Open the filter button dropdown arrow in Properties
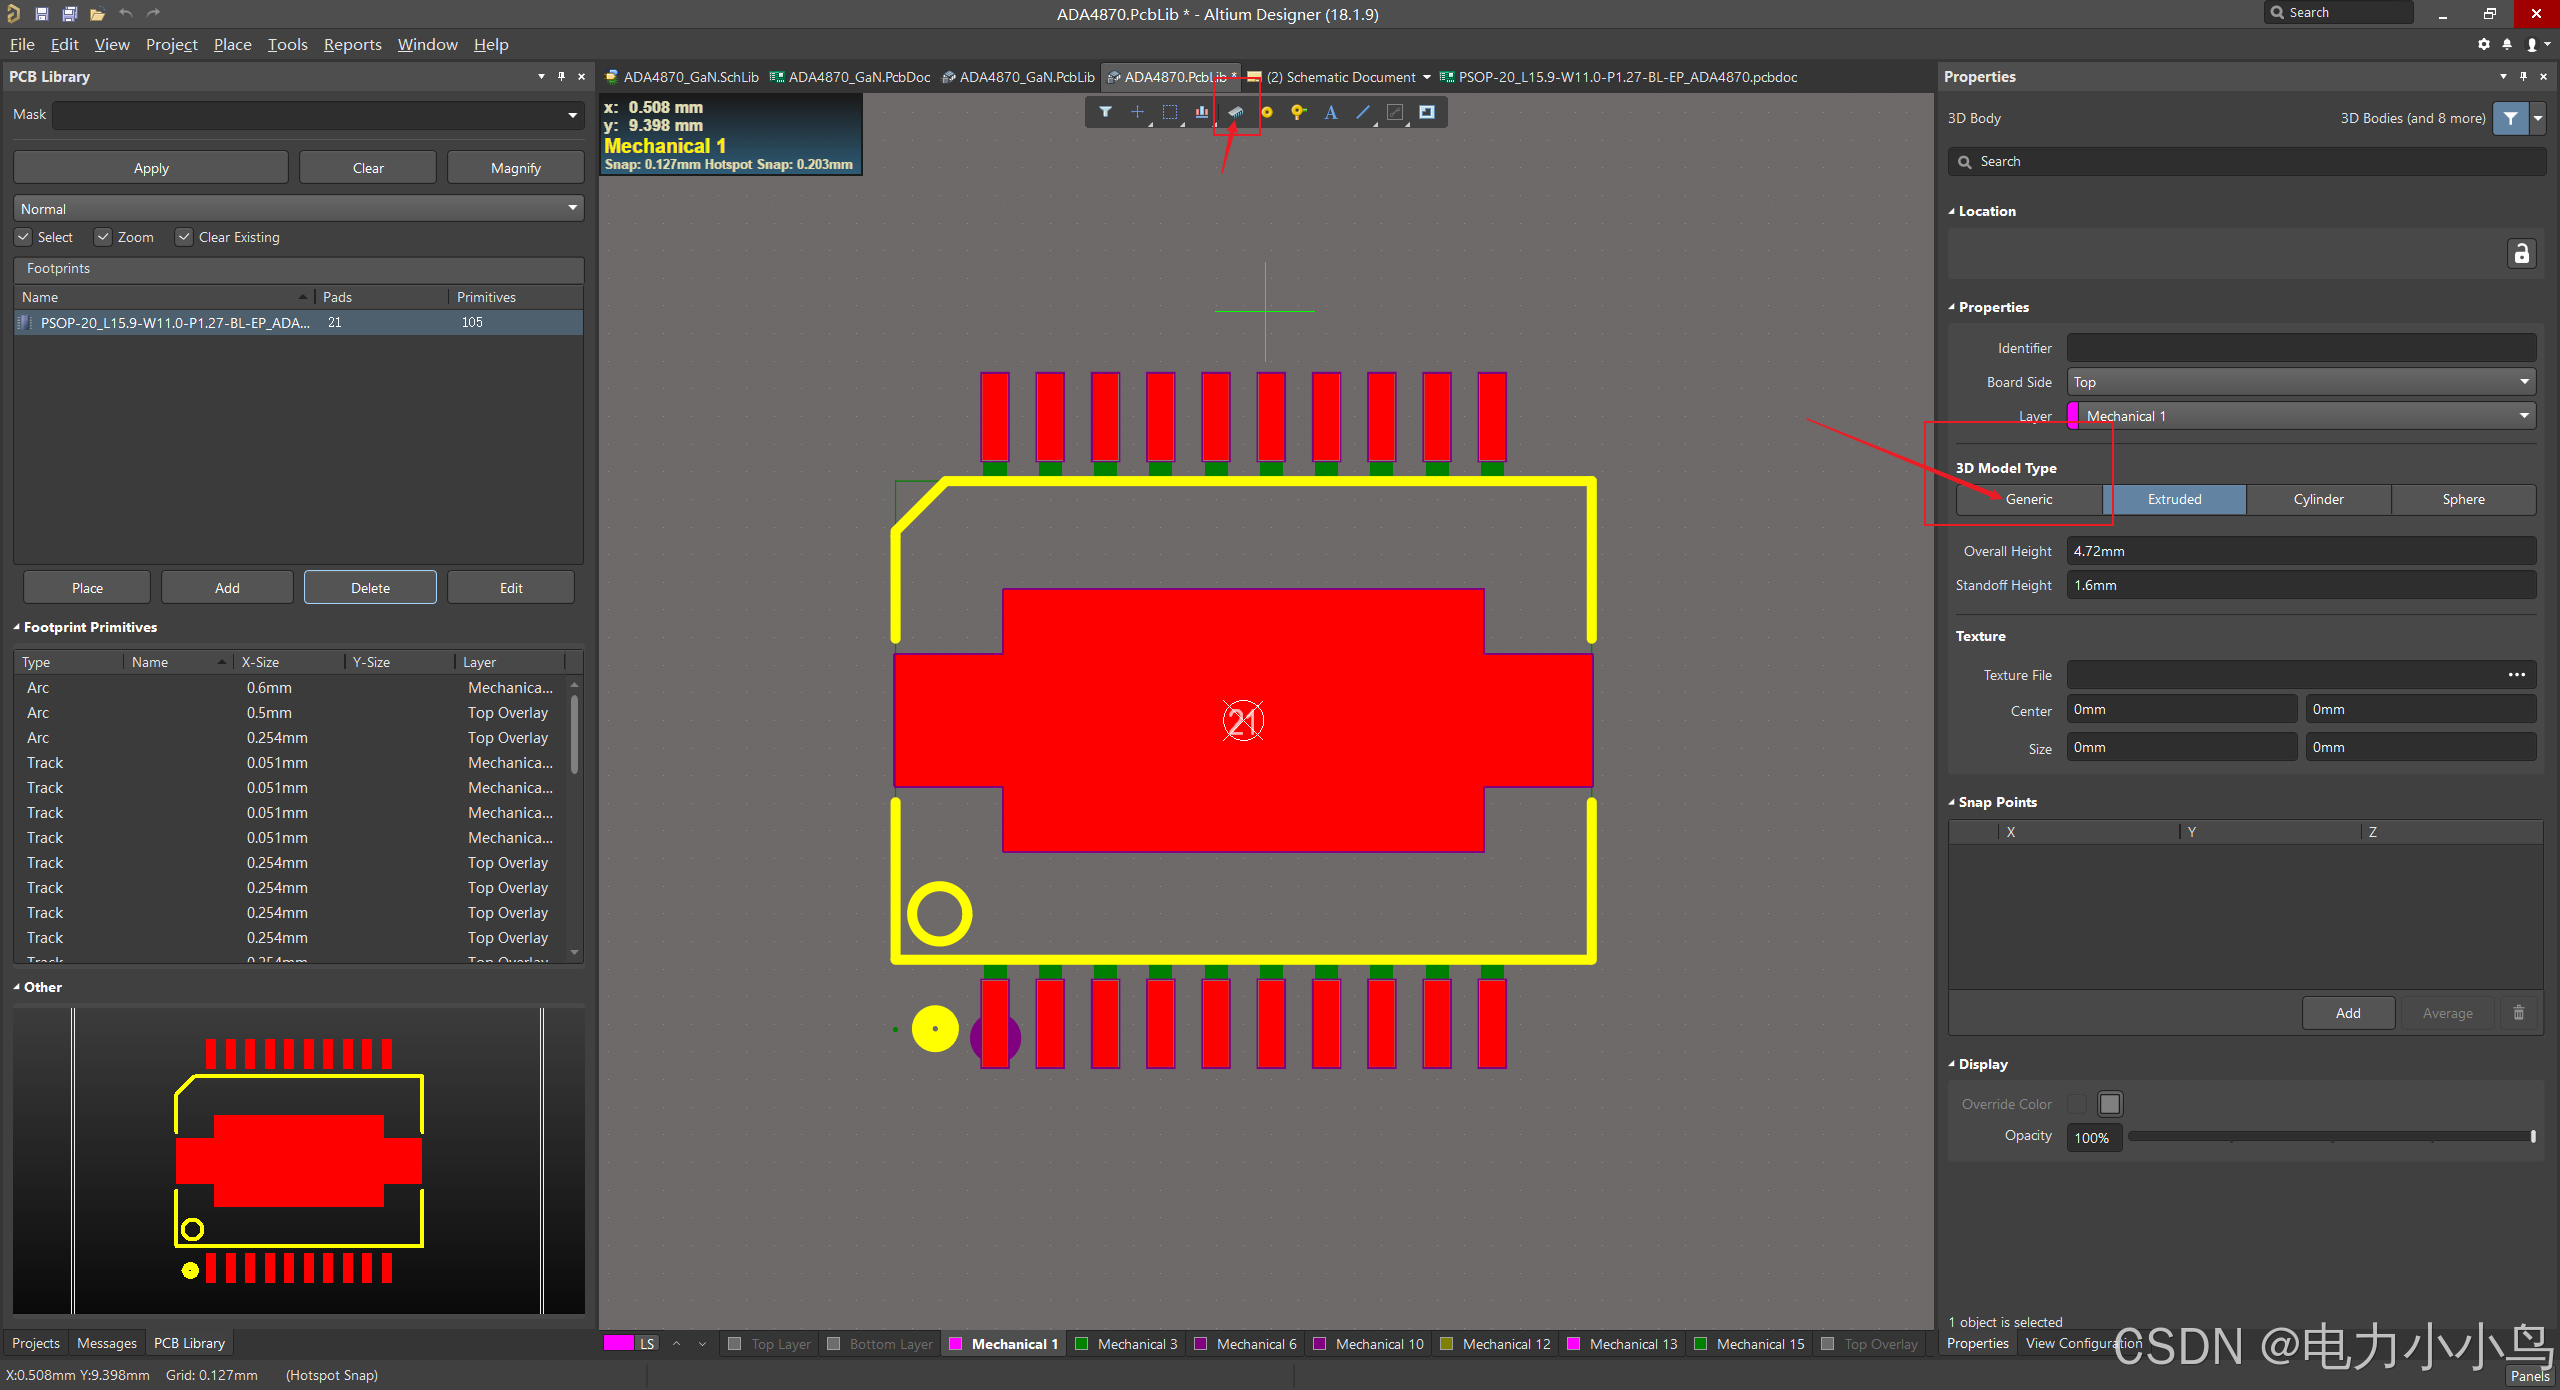Viewport: 2560px width, 1390px height. [x=2537, y=118]
